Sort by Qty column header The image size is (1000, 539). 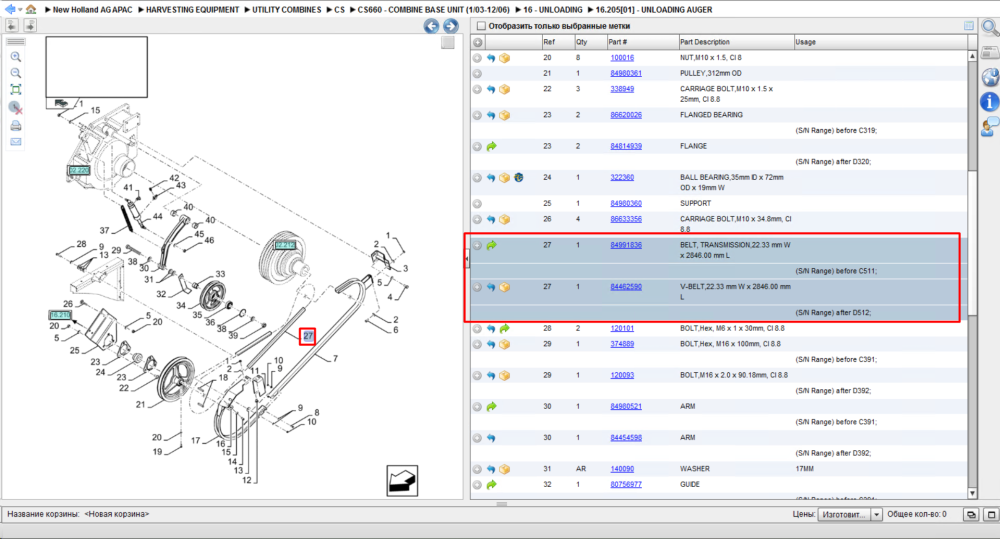pyautogui.click(x=589, y=42)
